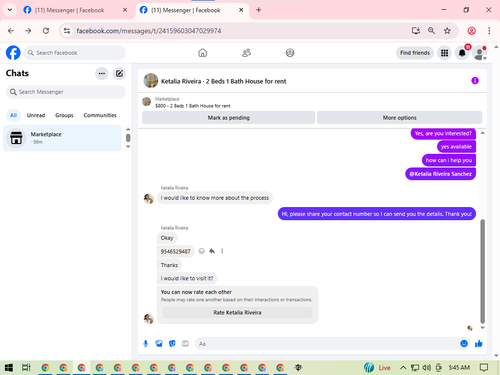Viewport: 500px width, 375px height.
Task: Click chat list scroll down arrow
Action: coord(128,146)
